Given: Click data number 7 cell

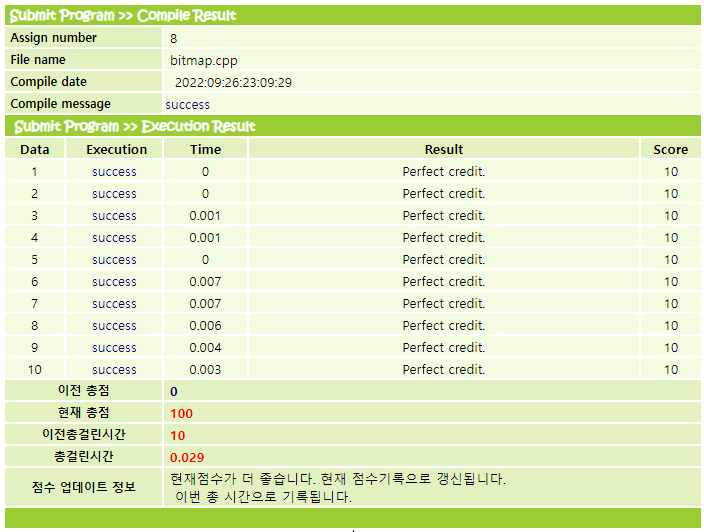Looking at the screenshot, I should point(35,304).
